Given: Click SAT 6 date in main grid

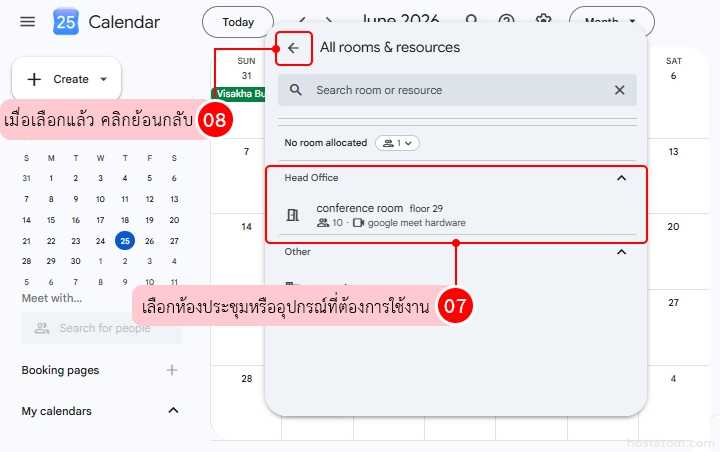Looking at the screenshot, I should pos(674,76).
